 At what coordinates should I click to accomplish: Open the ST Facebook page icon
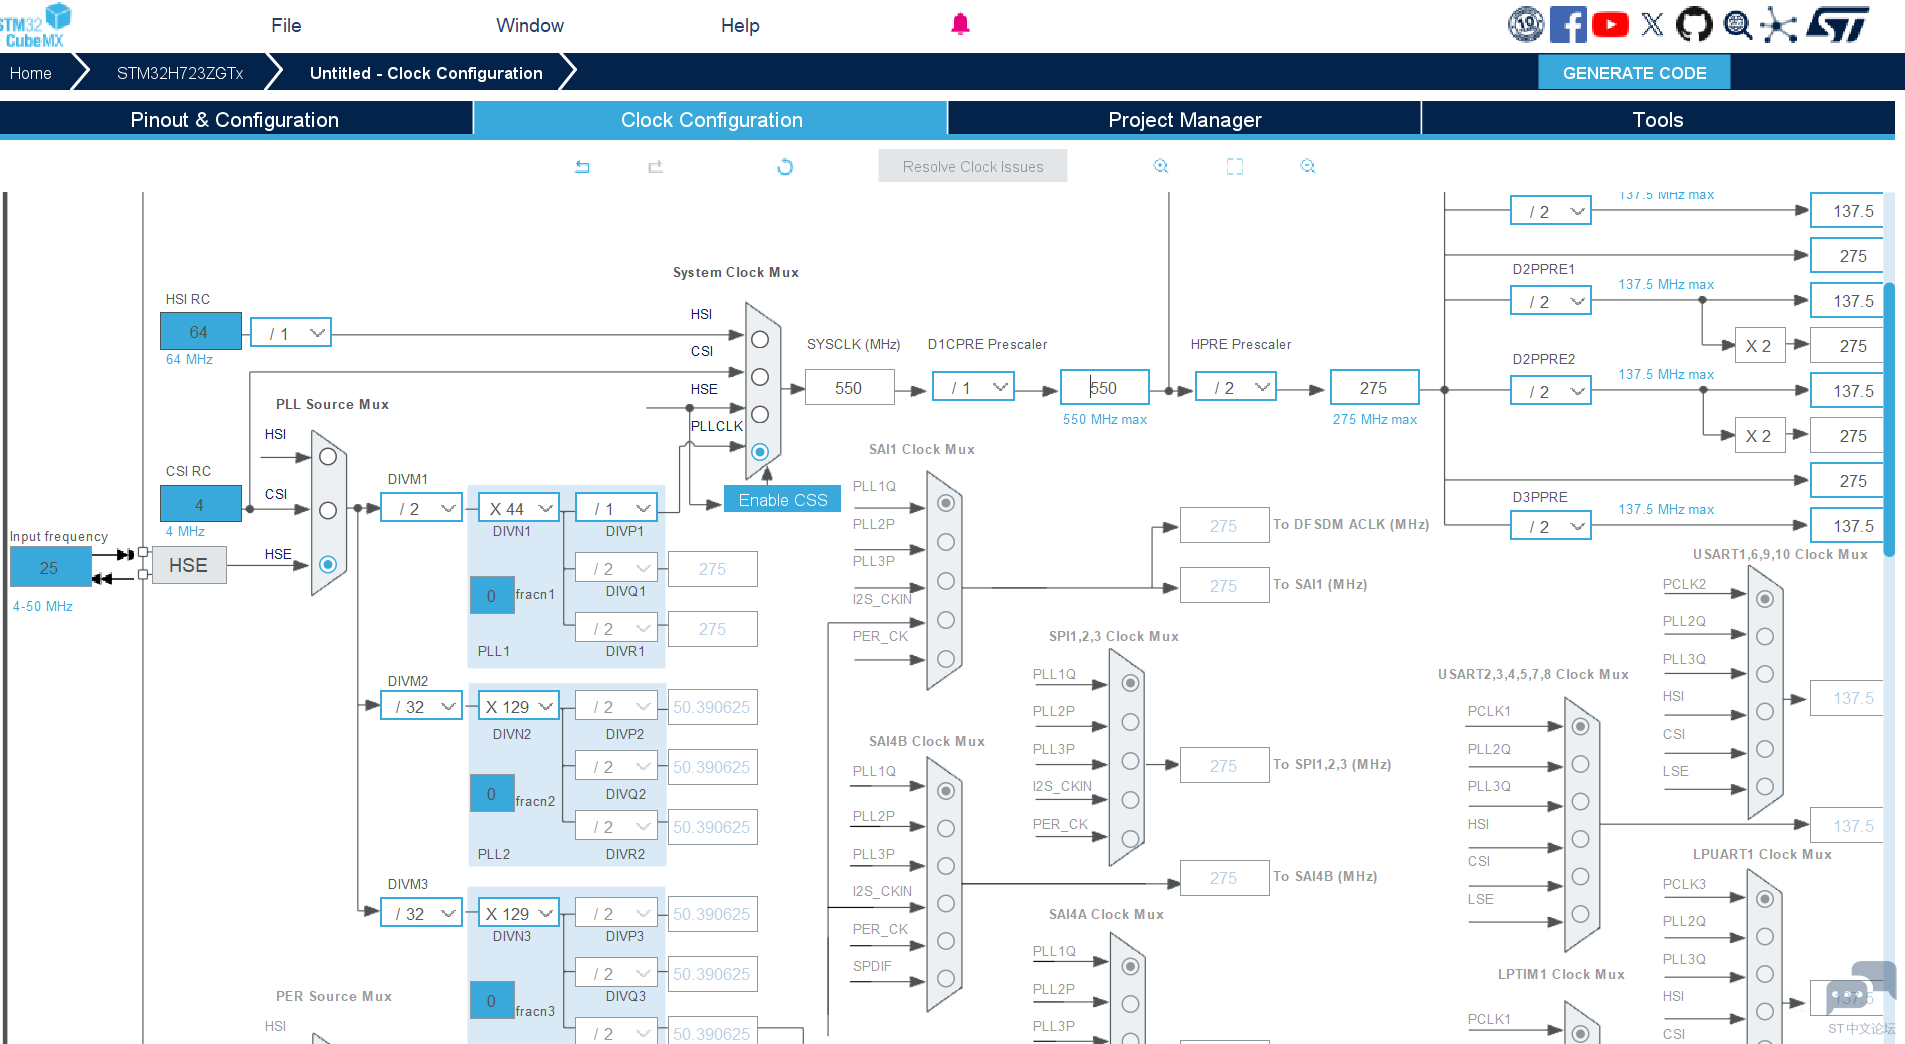[1568, 24]
